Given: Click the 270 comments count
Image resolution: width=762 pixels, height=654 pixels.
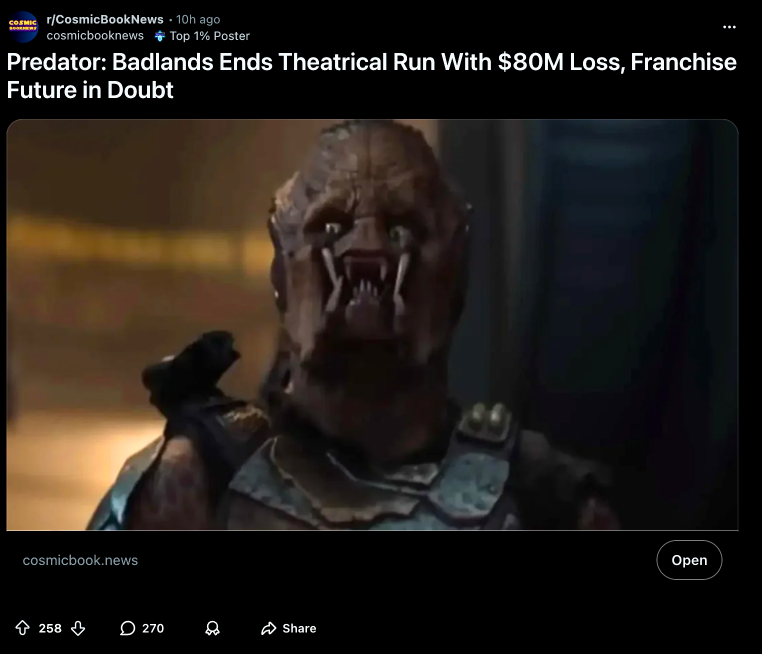Looking at the screenshot, I should [153, 628].
